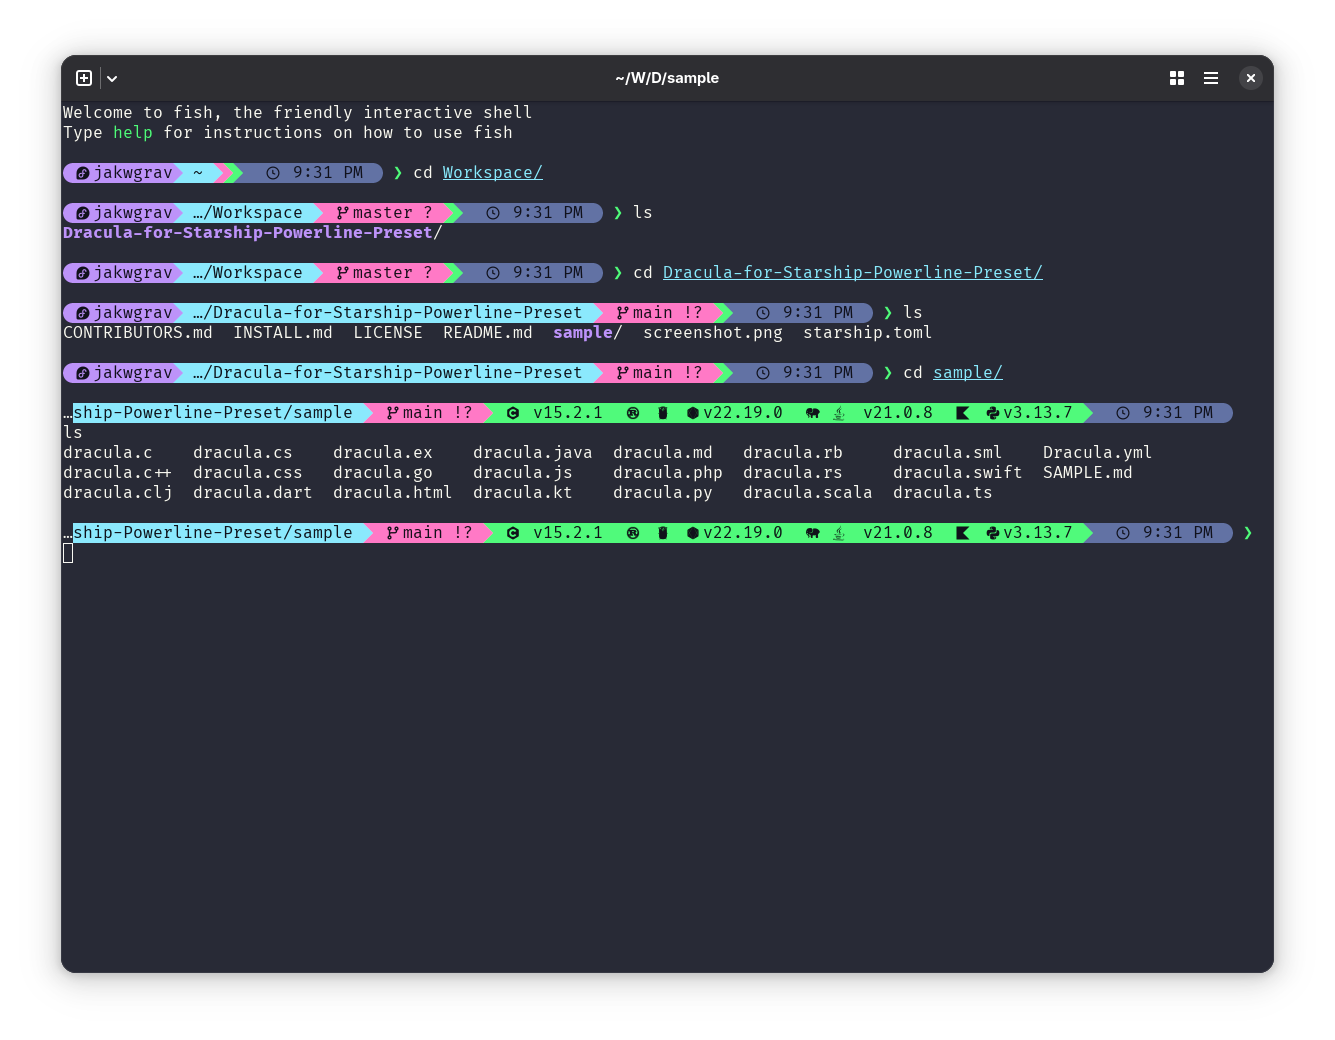This screenshot has width=1335, height=1040.
Task: Click the dracula.js file name
Action: (523, 473)
